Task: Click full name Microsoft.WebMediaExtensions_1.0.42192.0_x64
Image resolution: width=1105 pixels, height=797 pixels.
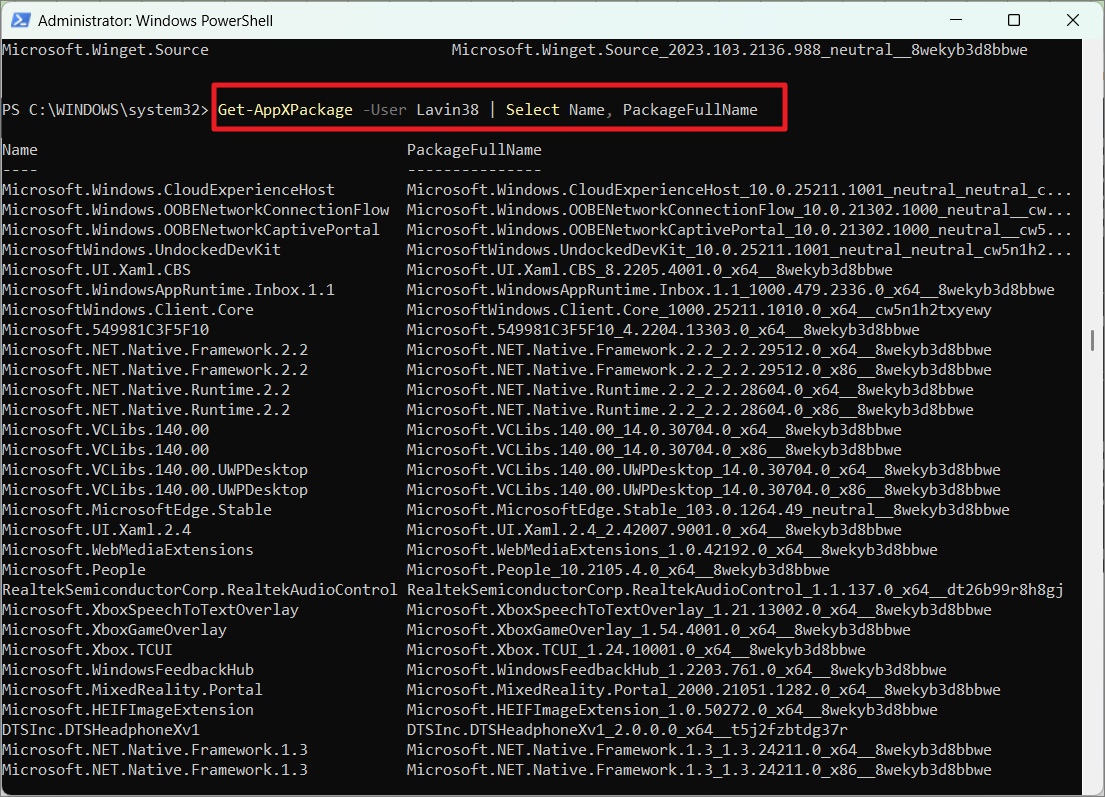Action: pyautogui.click(x=672, y=550)
